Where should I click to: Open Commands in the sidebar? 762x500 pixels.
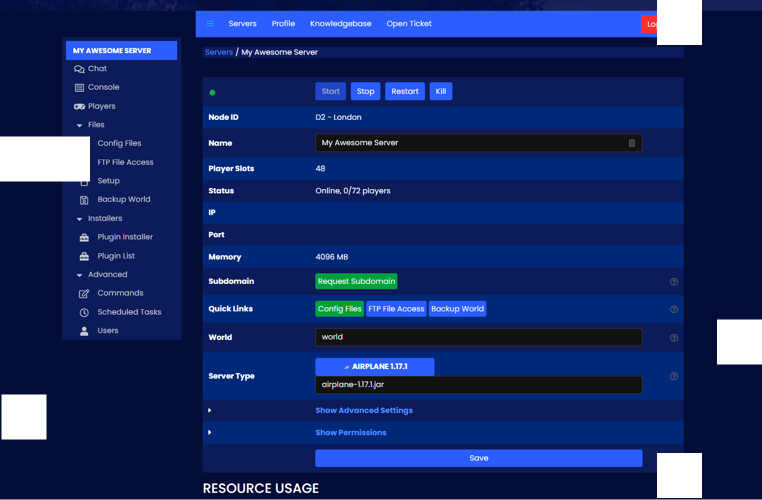[x=120, y=293]
